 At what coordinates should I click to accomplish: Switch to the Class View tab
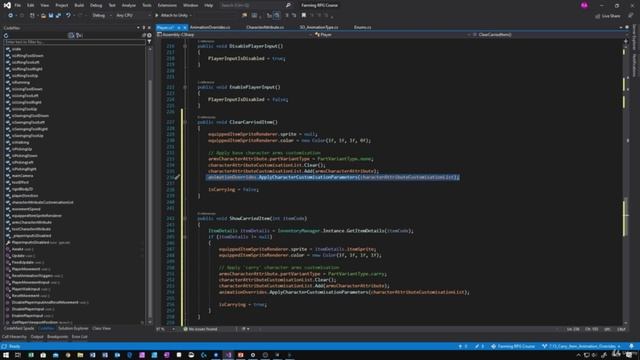[101, 329]
